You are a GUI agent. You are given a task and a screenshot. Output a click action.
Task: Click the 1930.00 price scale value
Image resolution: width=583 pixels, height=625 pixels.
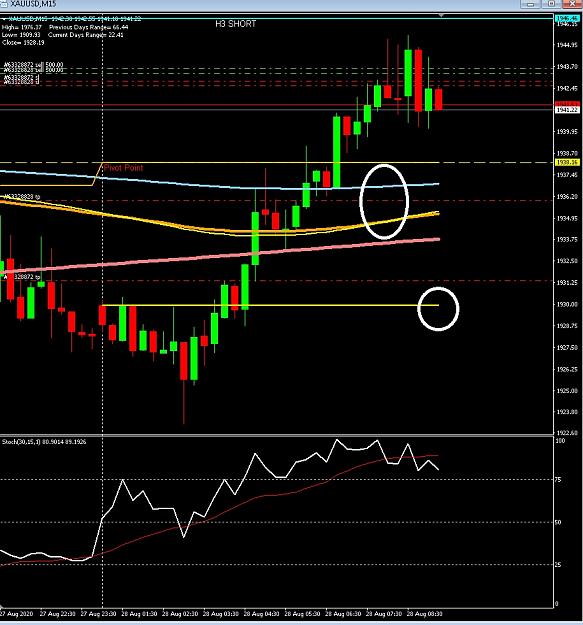567,304
